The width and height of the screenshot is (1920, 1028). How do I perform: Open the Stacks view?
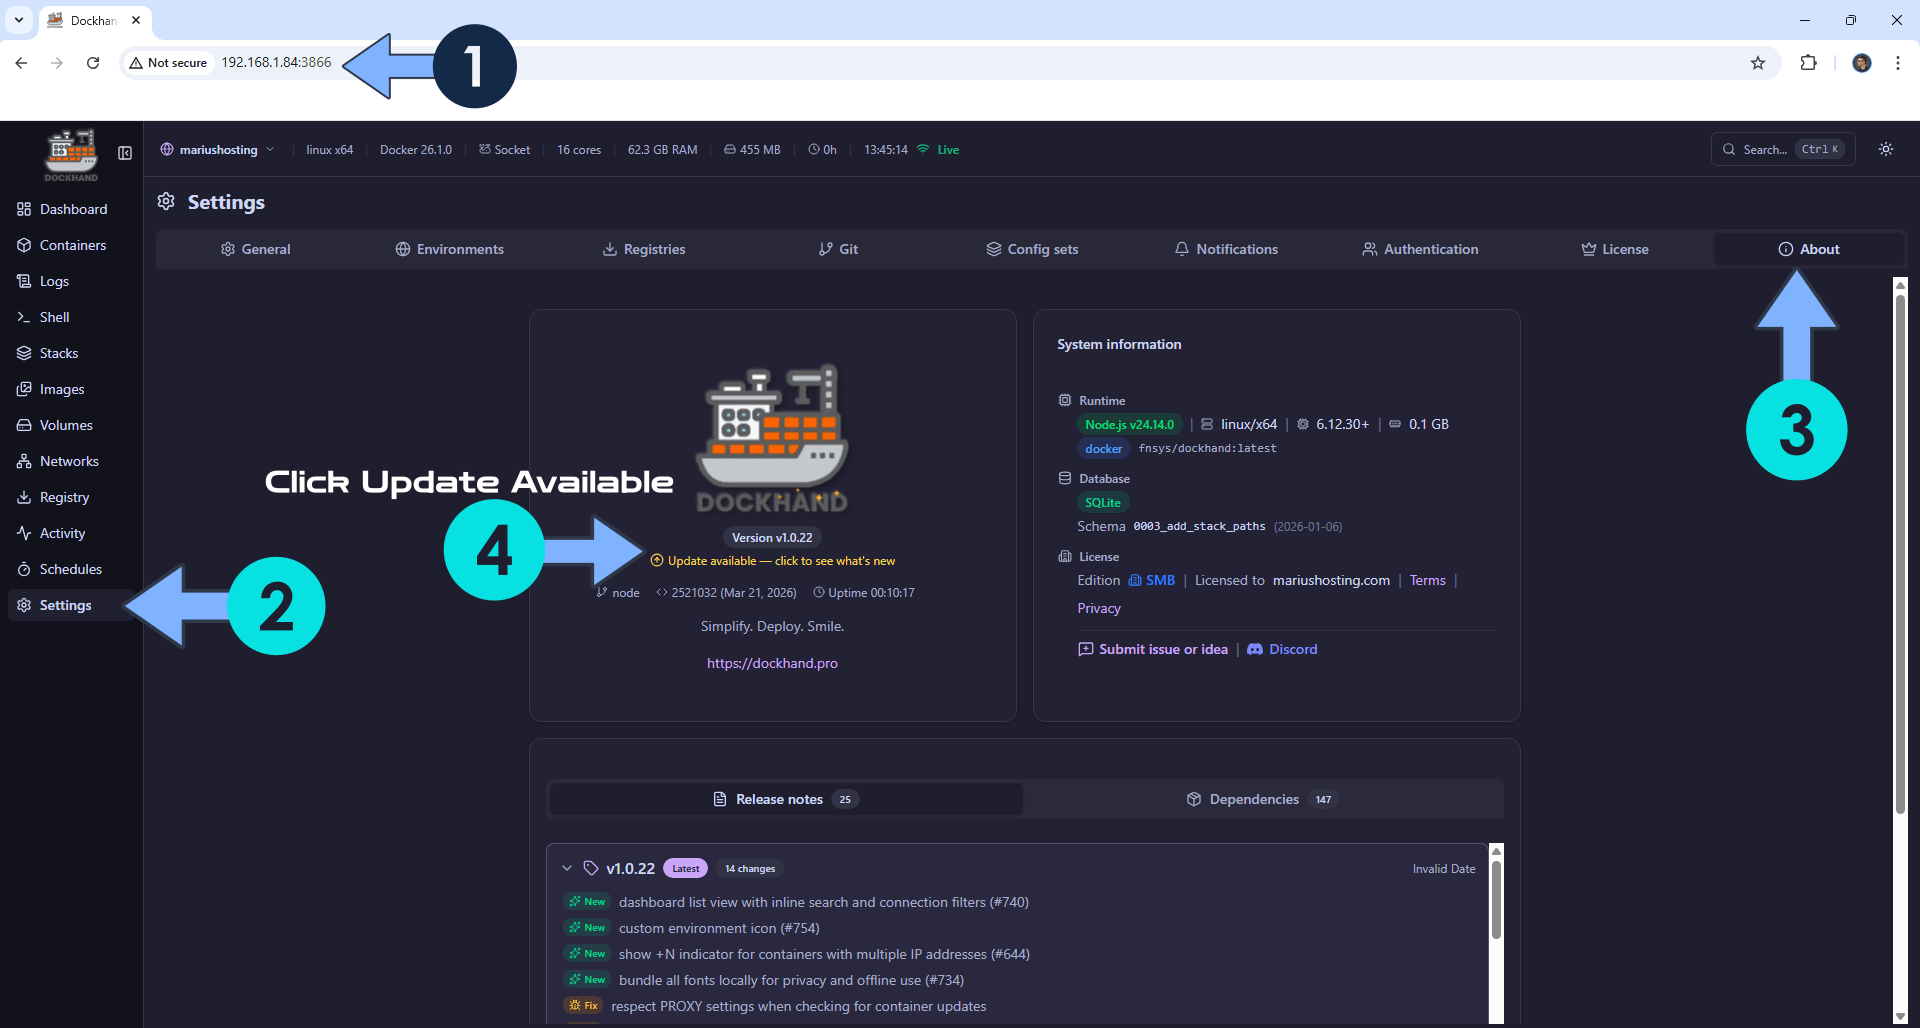pos(58,353)
